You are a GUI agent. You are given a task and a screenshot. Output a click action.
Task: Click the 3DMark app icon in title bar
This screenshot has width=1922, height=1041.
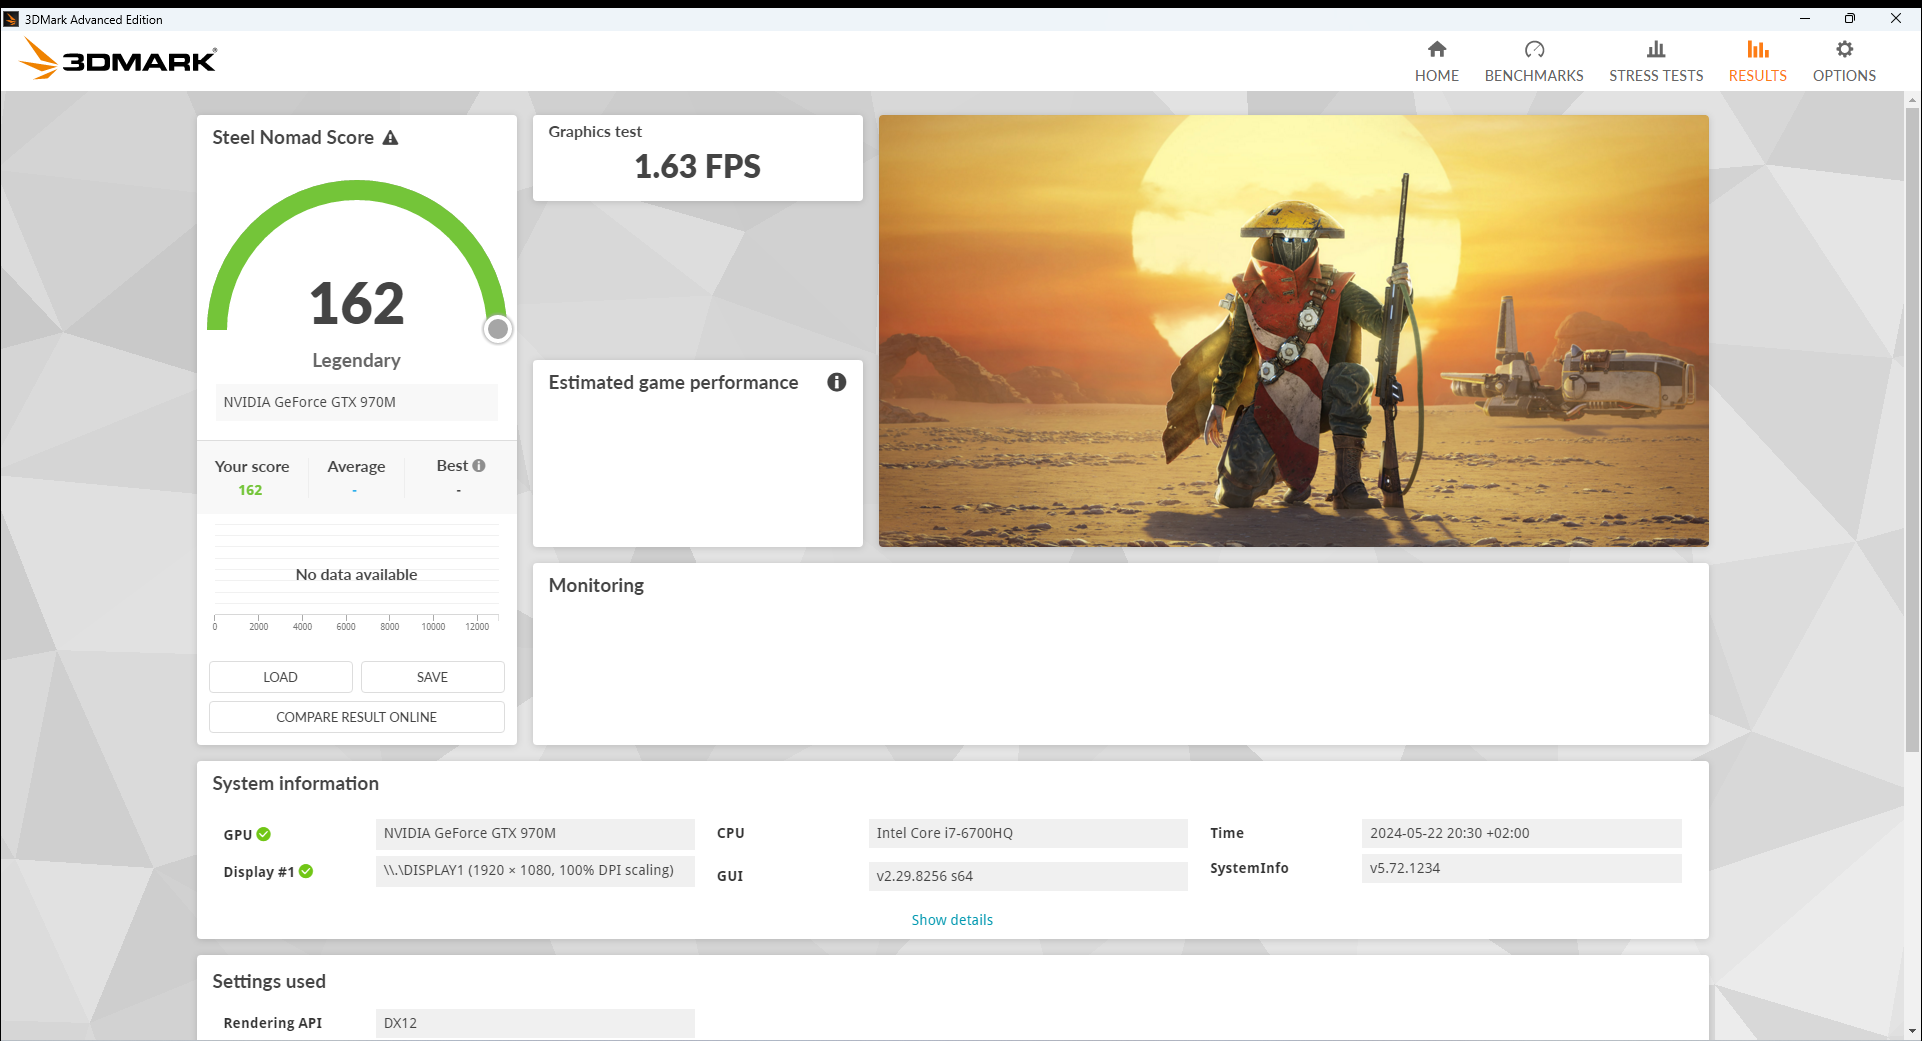point(11,19)
